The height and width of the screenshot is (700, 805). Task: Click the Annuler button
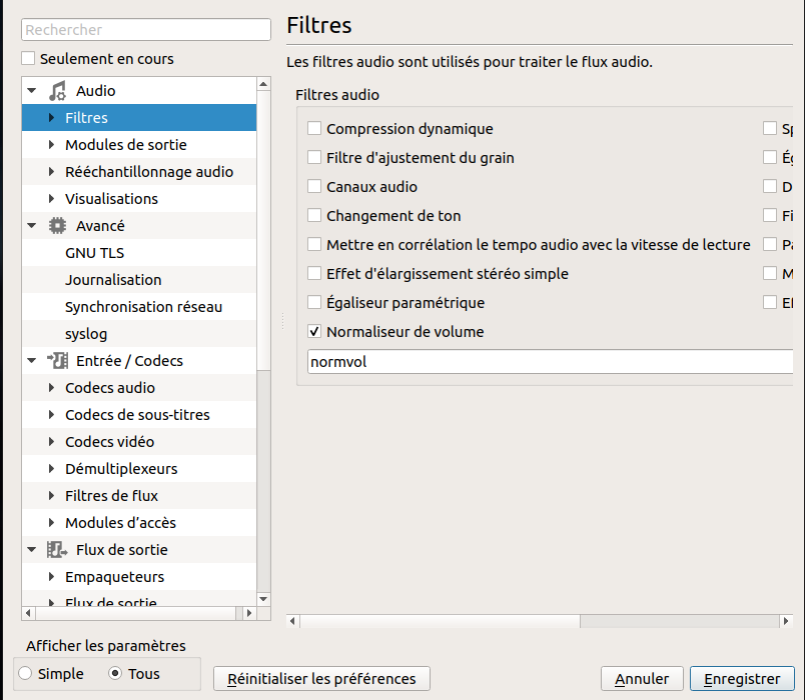(x=642, y=678)
